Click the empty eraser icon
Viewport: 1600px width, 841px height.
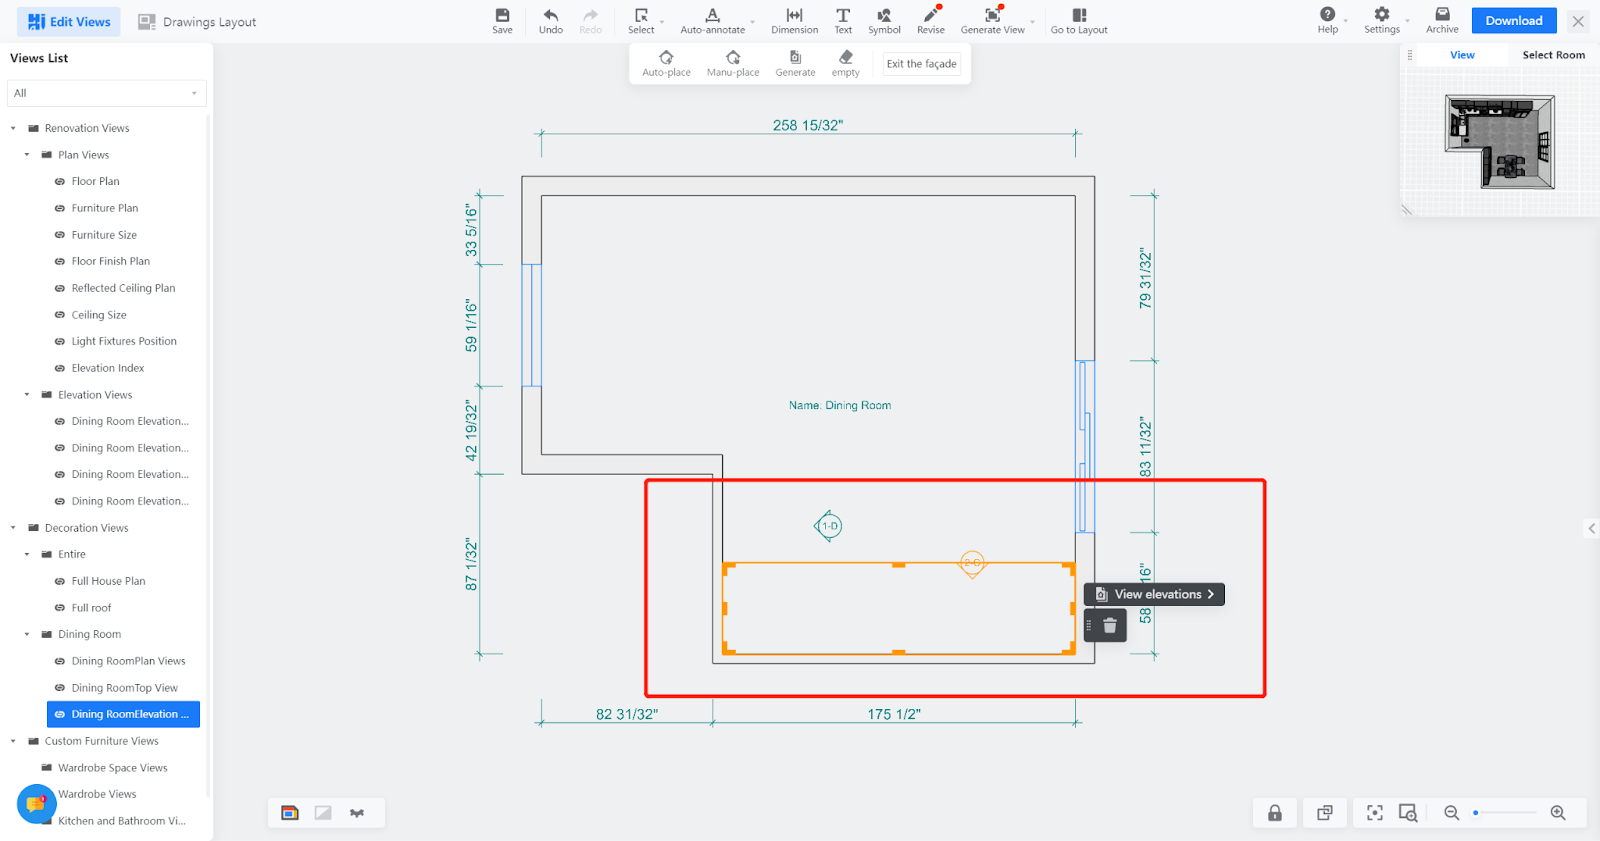tap(845, 63)
